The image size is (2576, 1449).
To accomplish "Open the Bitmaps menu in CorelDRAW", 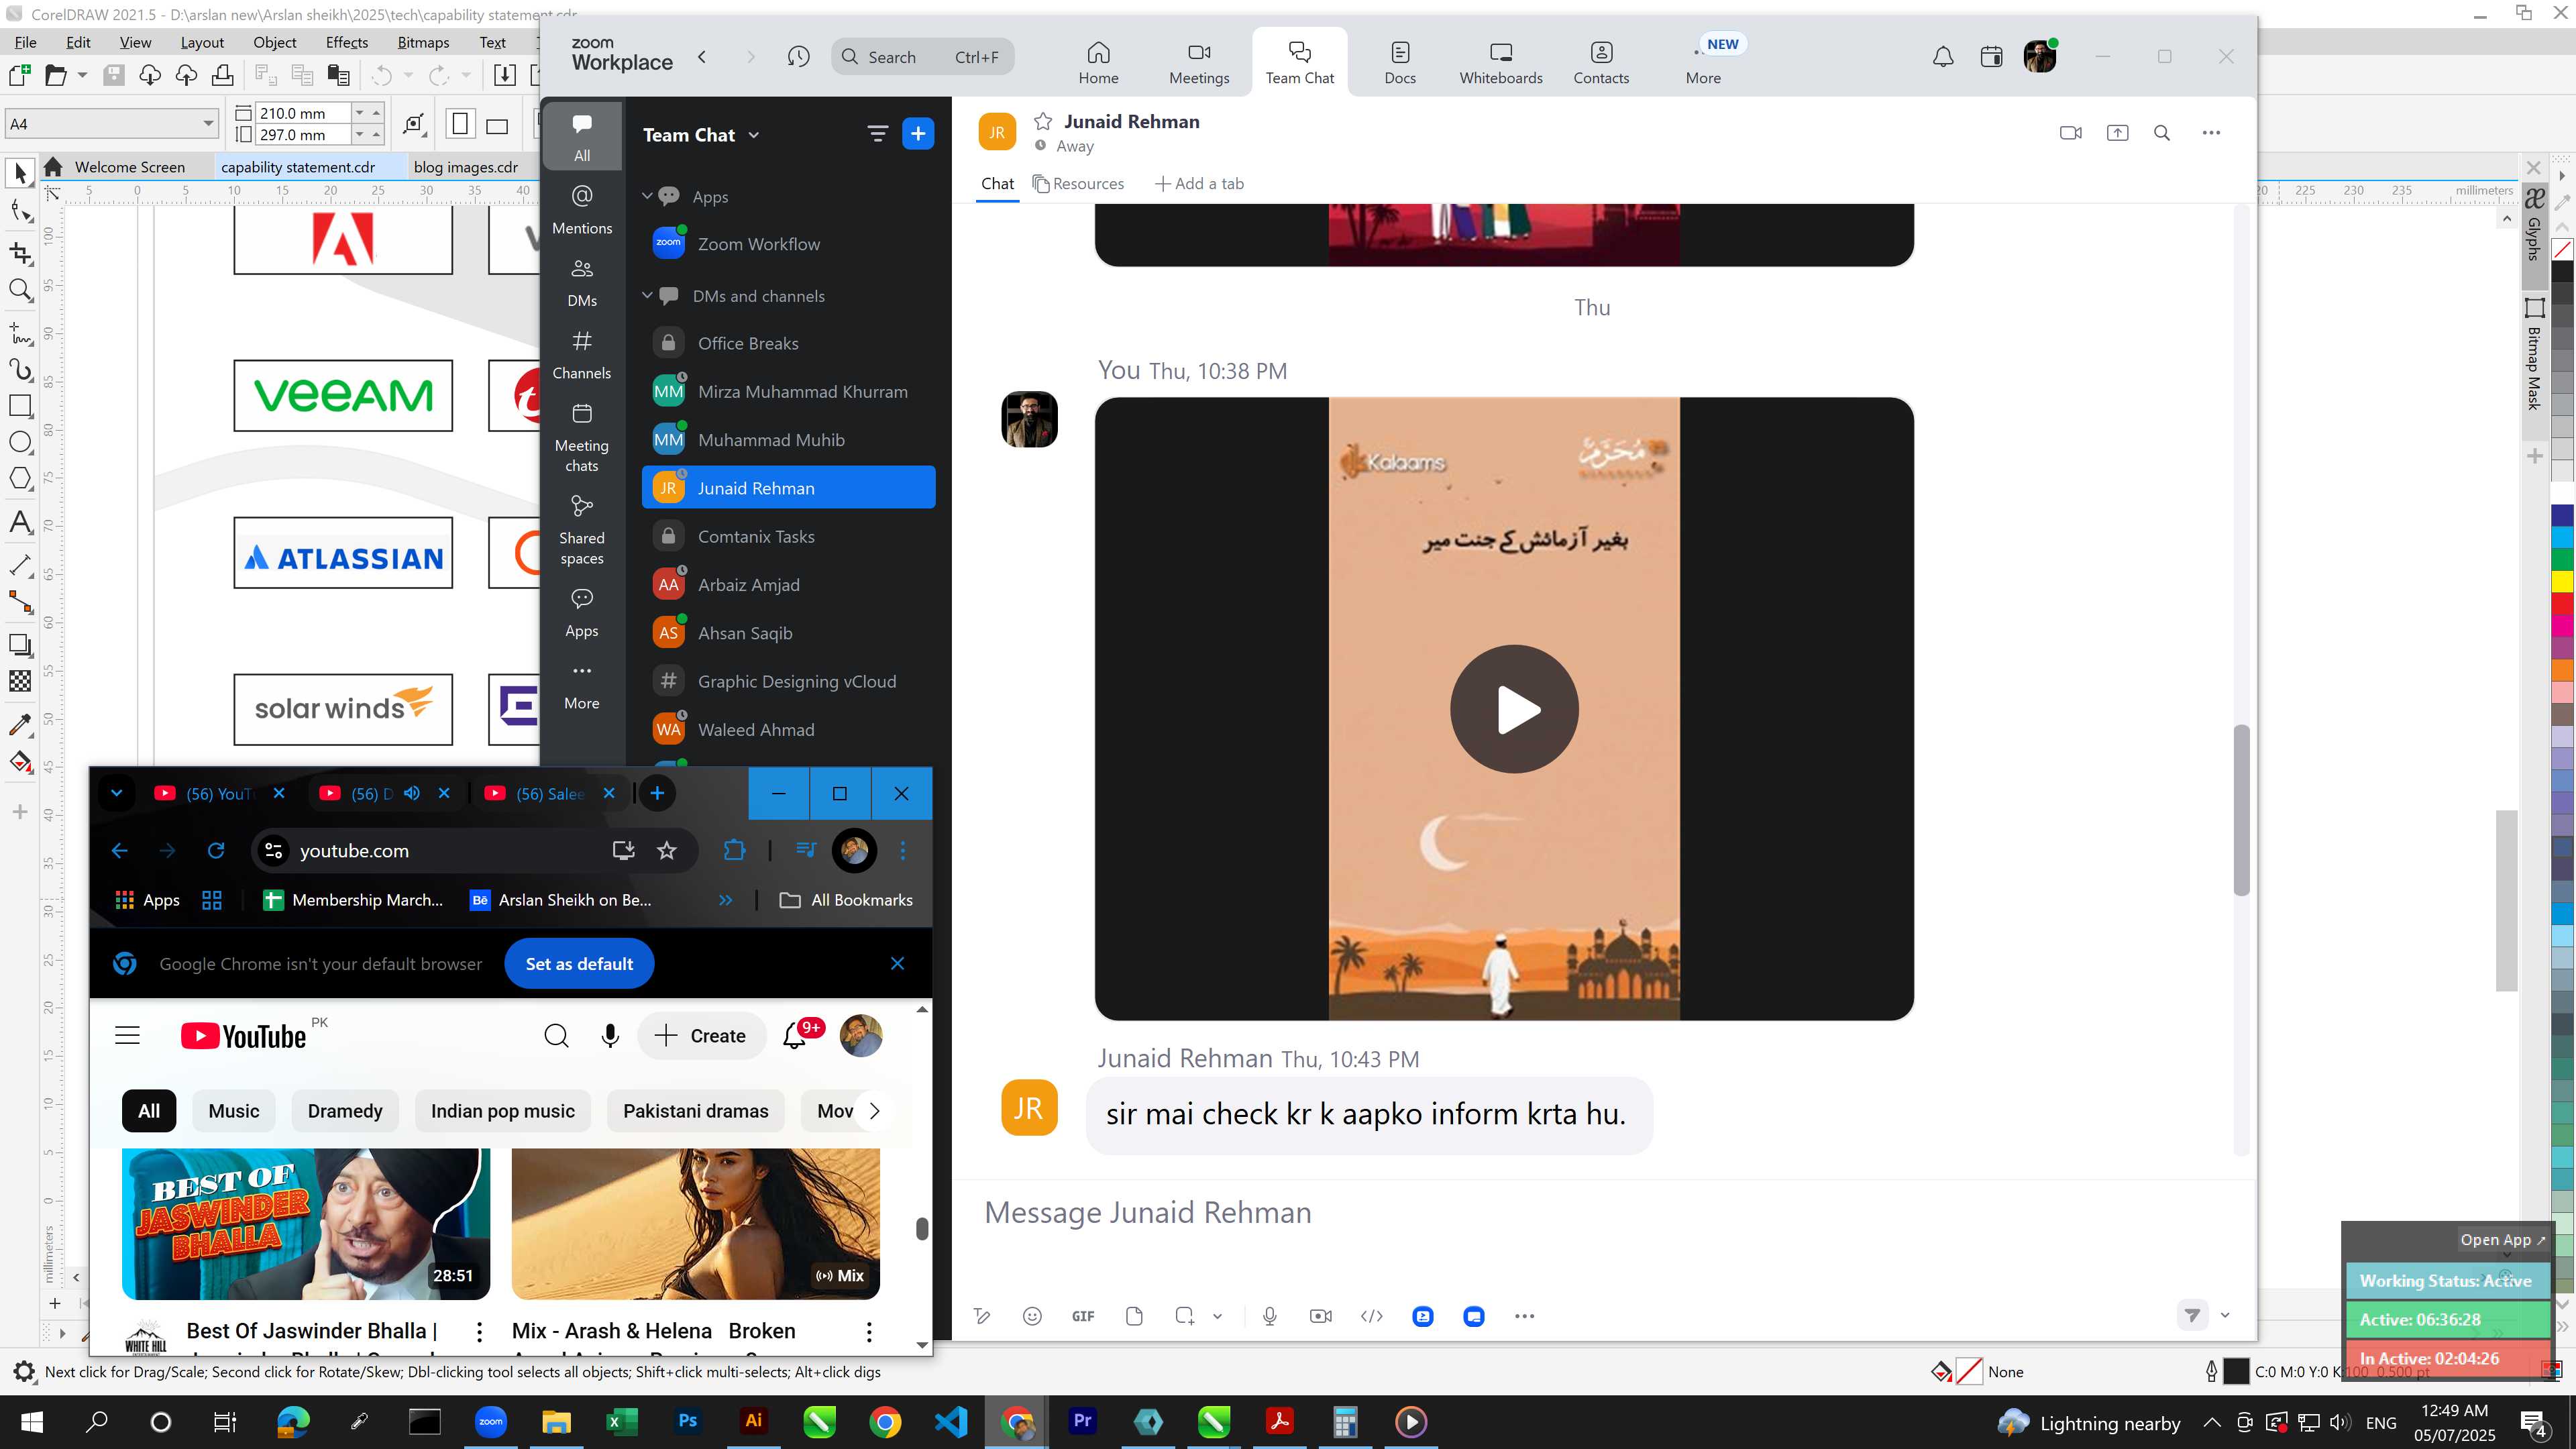I will tap(423, 42).
